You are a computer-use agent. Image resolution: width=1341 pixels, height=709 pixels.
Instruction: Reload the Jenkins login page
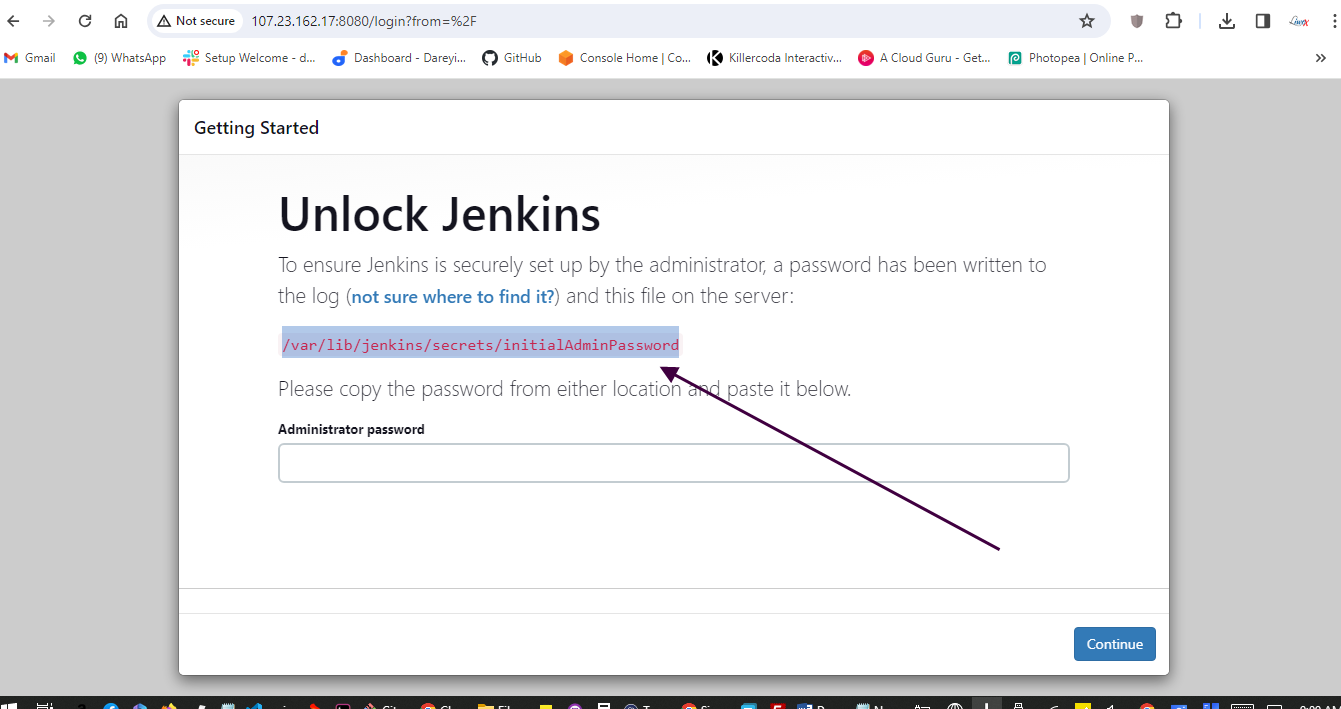tap(85, 21)
